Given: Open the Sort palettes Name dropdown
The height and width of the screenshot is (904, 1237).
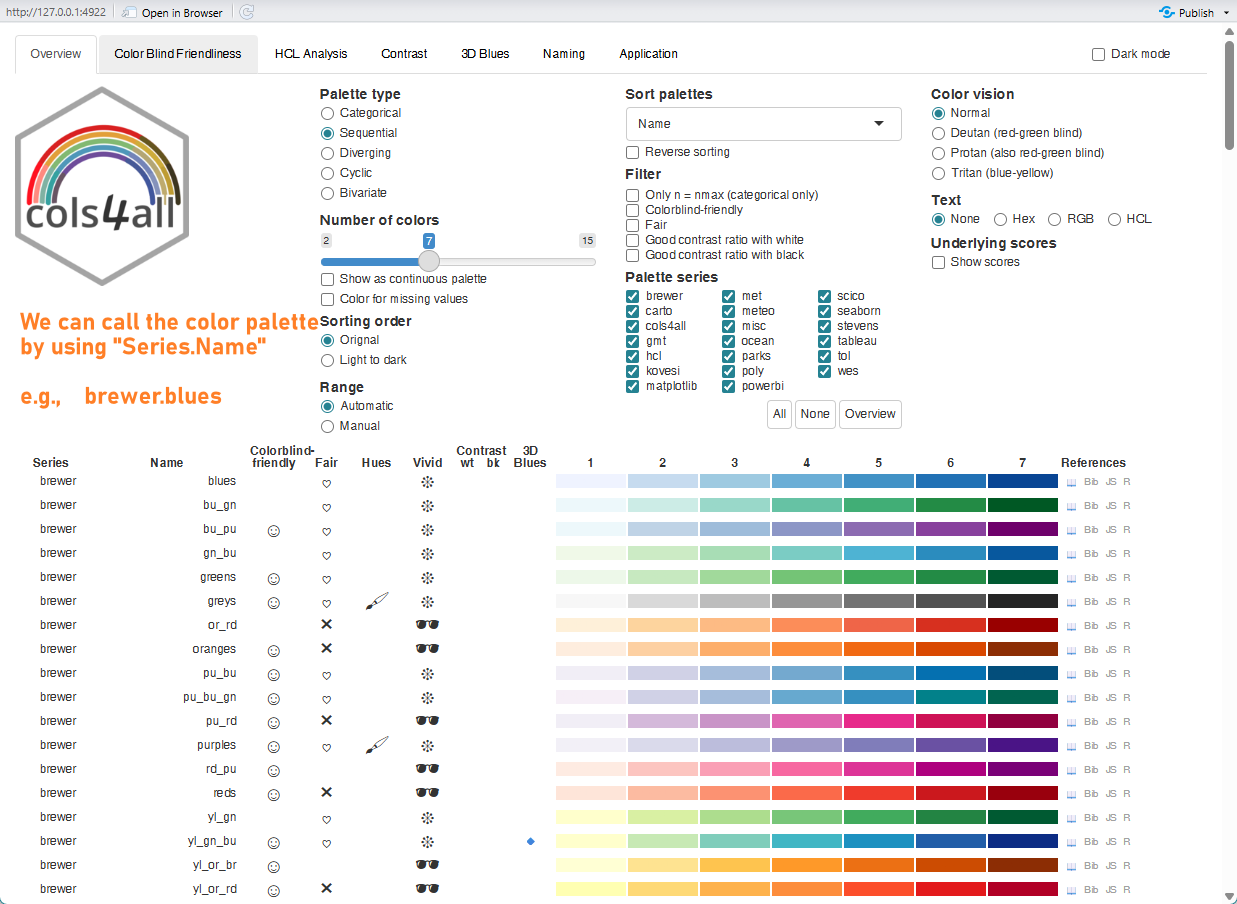Looking at the screenshot, I should [763, 124].
